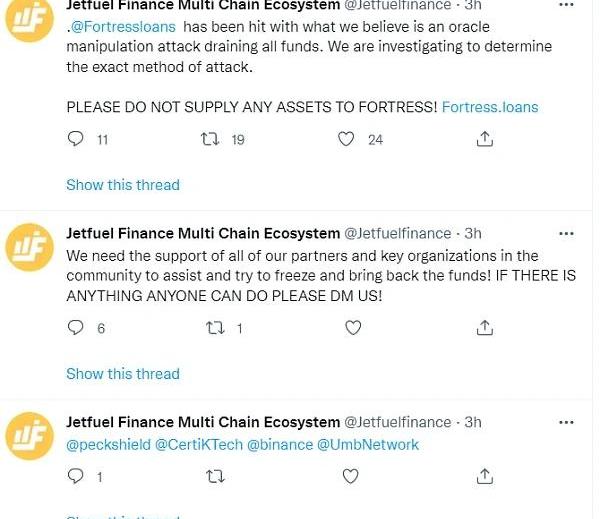Open the @Fortressloans mention link
This screenshot has height=519, width=600.
(x=124, y=27)
